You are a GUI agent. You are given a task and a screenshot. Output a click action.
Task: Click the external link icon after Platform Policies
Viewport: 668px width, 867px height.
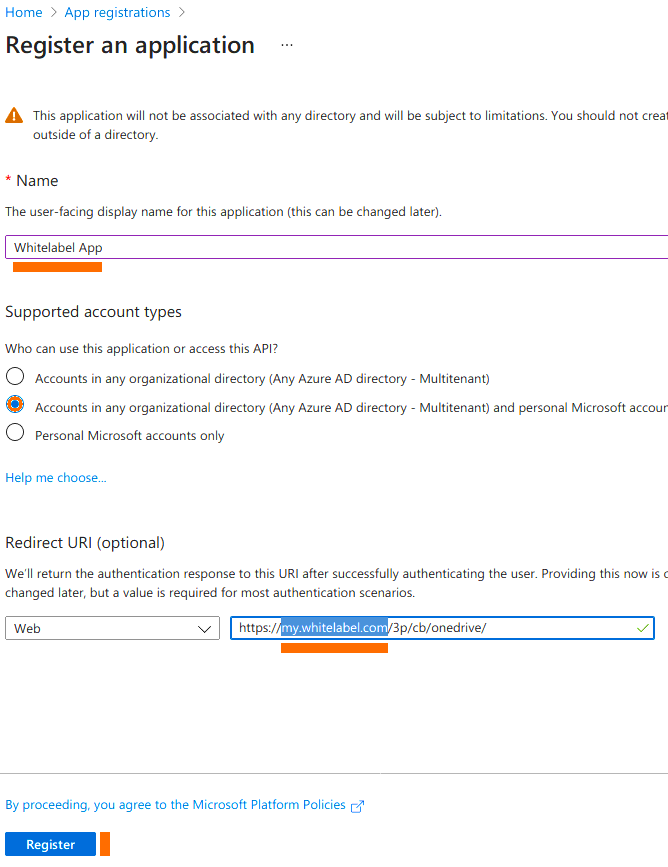358,806
